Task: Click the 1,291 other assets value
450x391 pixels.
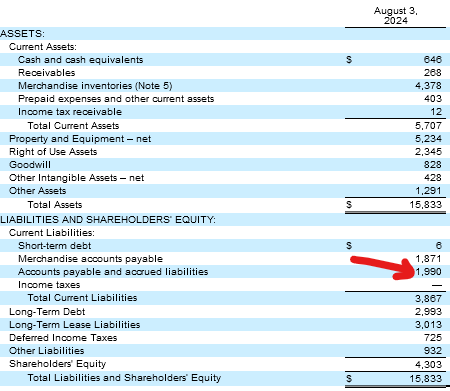Action: [x=428, y=191]
